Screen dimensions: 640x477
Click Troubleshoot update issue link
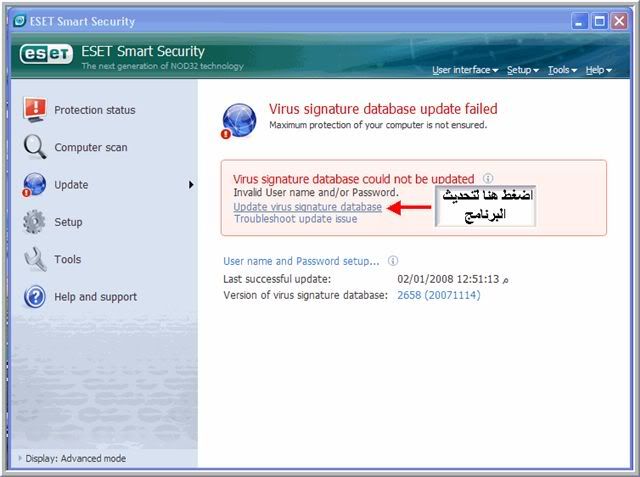296,219
